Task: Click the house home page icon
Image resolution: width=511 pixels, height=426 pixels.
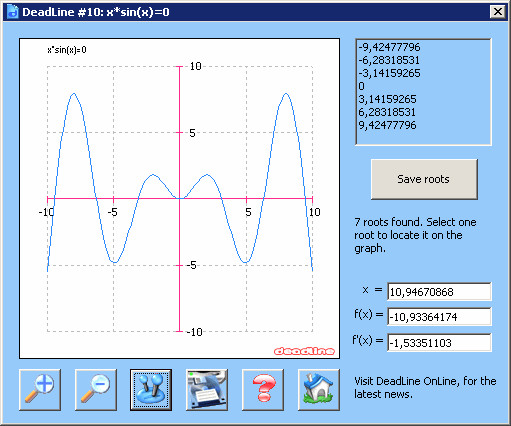Action: tap(319, 390)
